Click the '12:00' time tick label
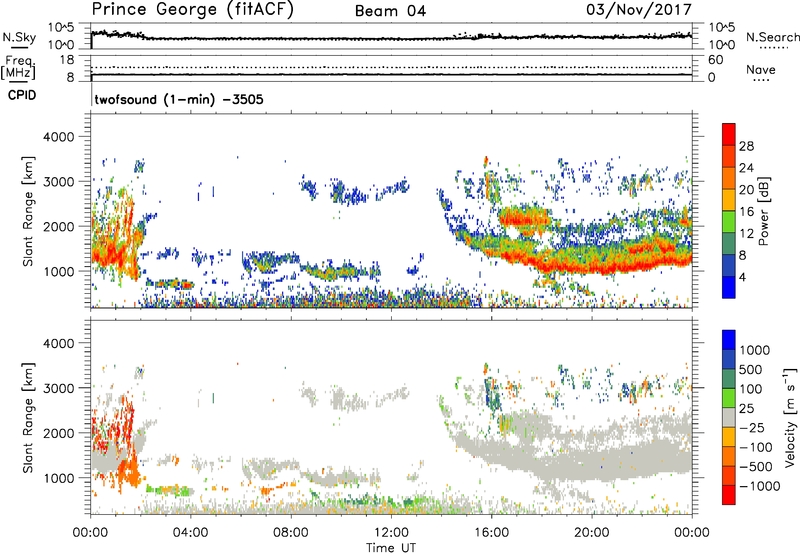 point(391,533)
